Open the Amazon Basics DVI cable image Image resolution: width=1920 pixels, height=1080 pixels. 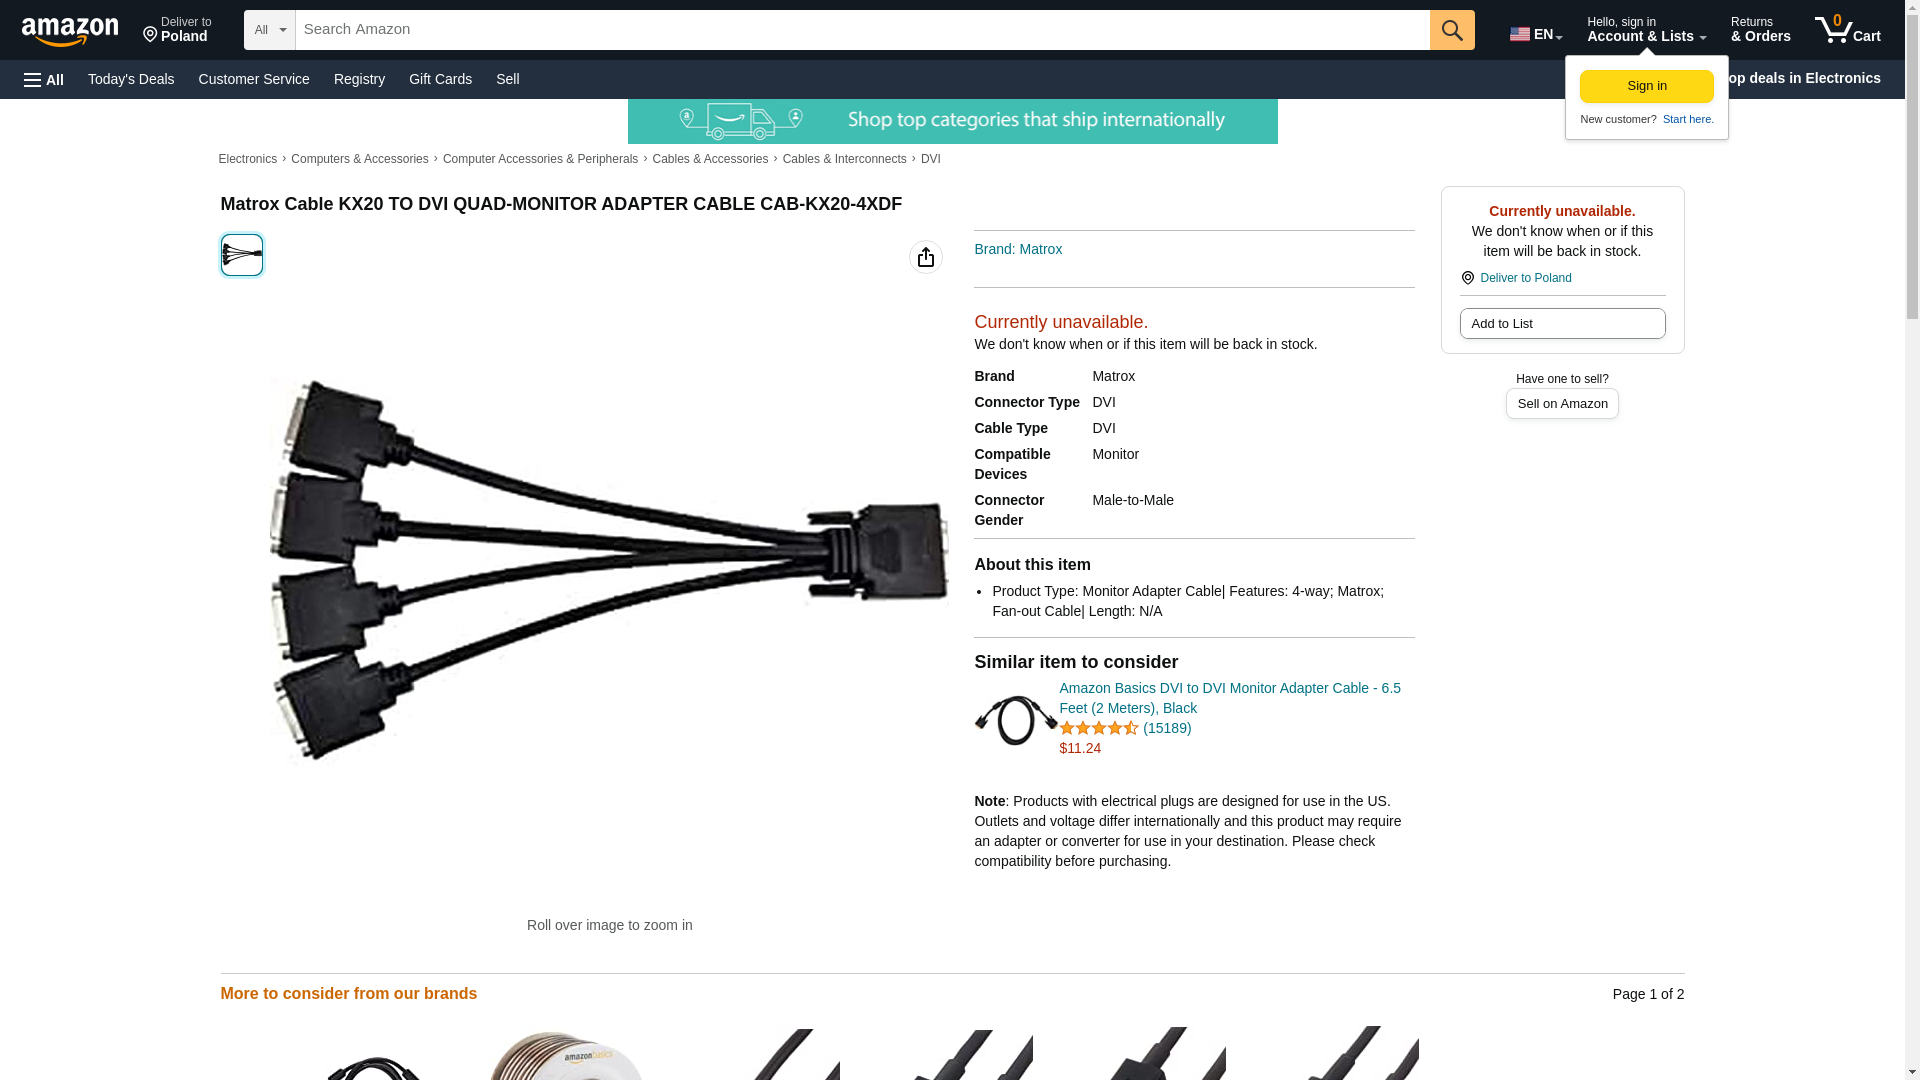[1015, 720]
